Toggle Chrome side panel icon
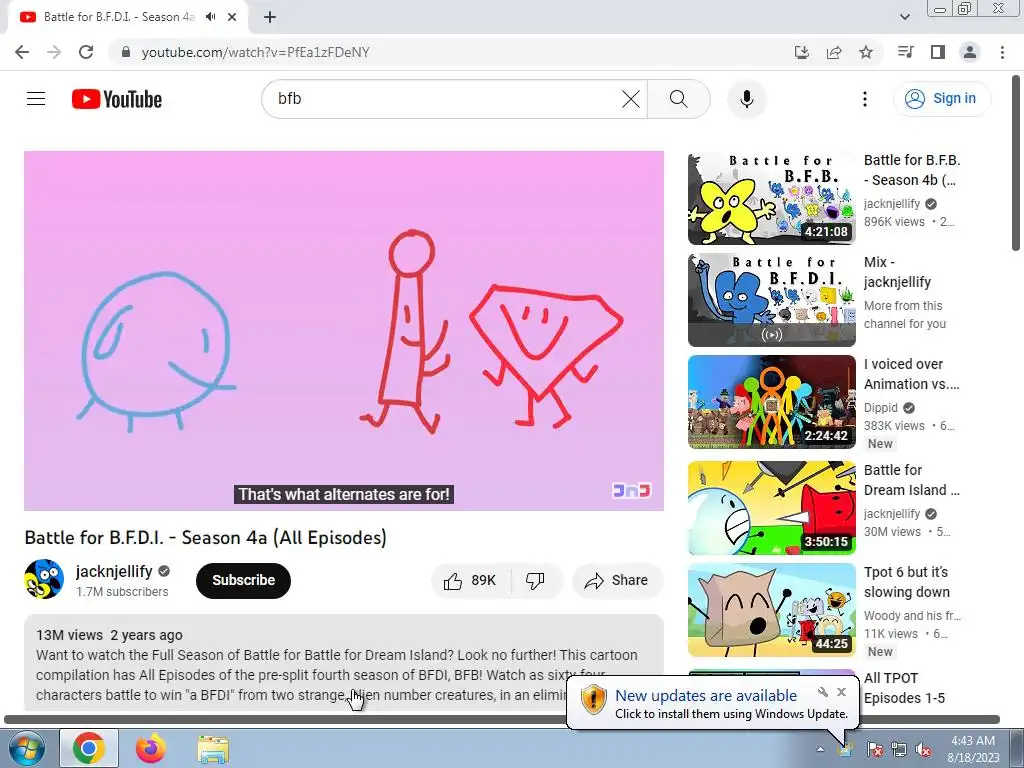This screenshot has height=768, width=1024. (938, 52)
